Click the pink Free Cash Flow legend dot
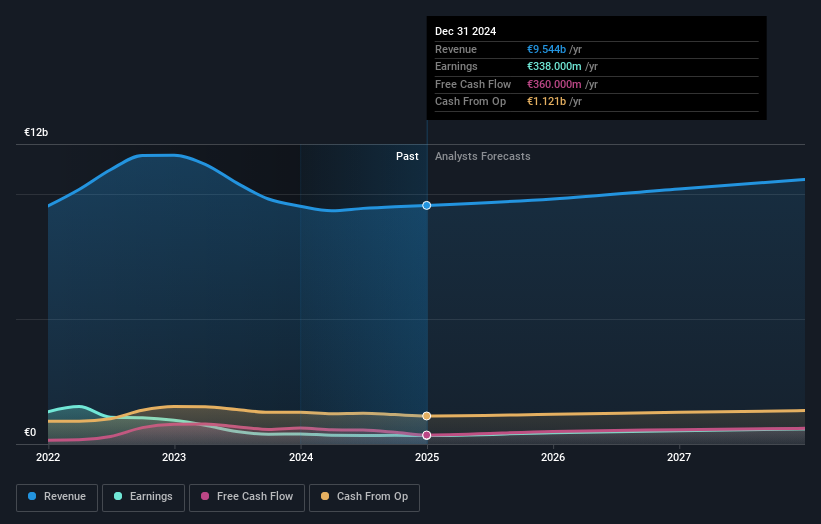 205,496
